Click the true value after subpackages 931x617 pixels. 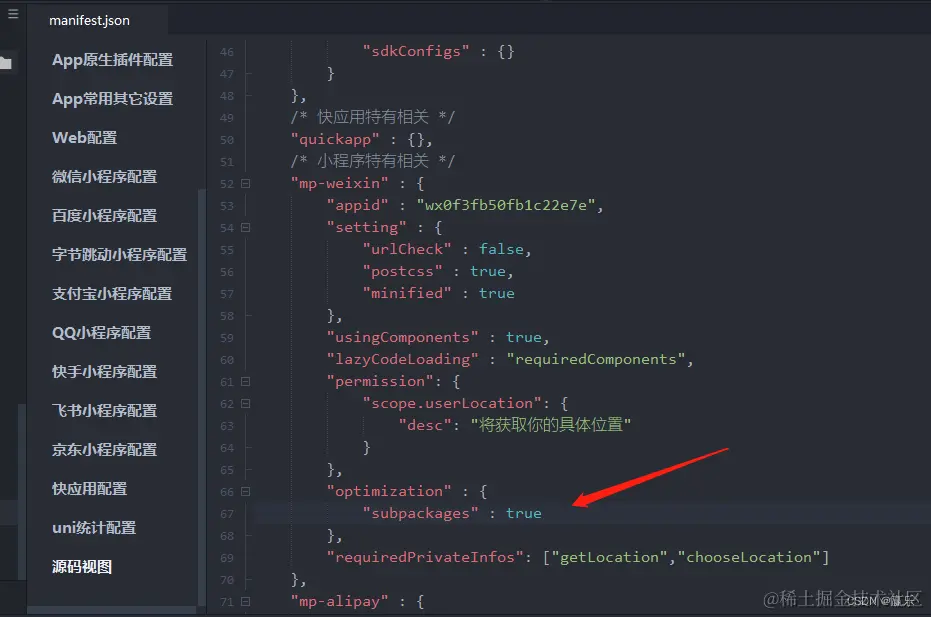pyautogui.click(x=524, y=514)
